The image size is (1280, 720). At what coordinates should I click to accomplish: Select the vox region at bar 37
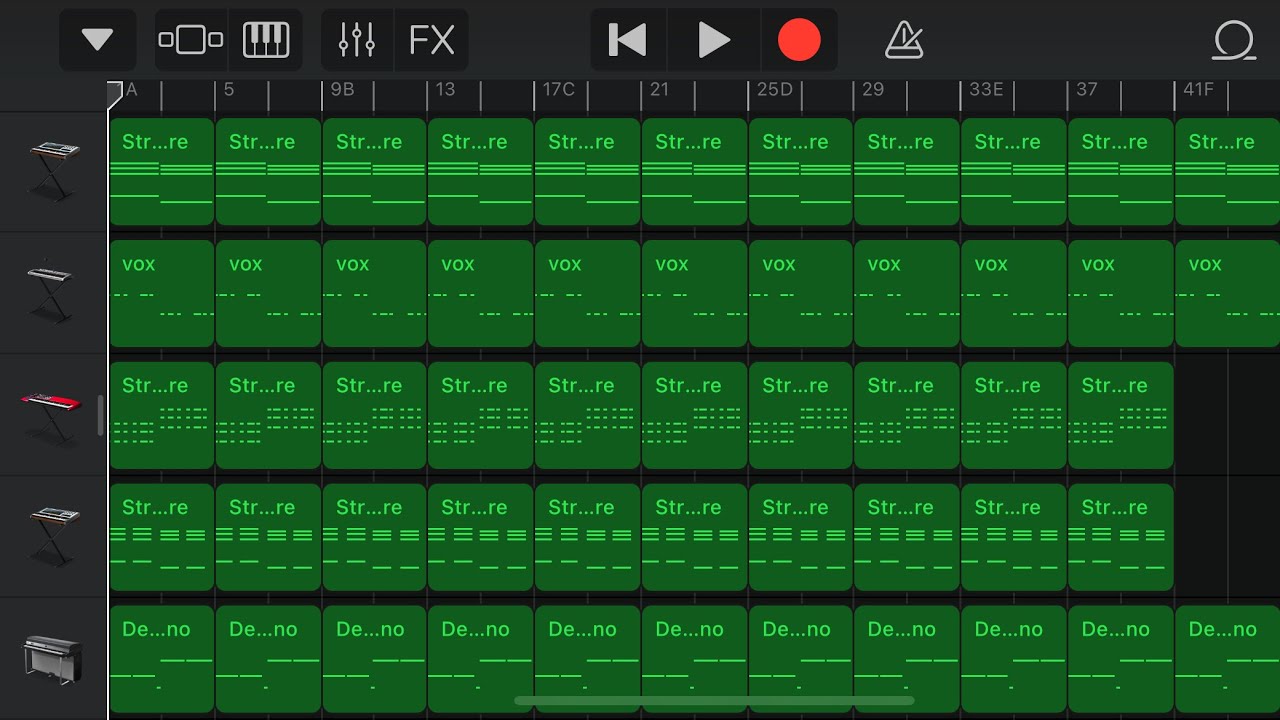pyautogui.click(x=1120, y=294)
